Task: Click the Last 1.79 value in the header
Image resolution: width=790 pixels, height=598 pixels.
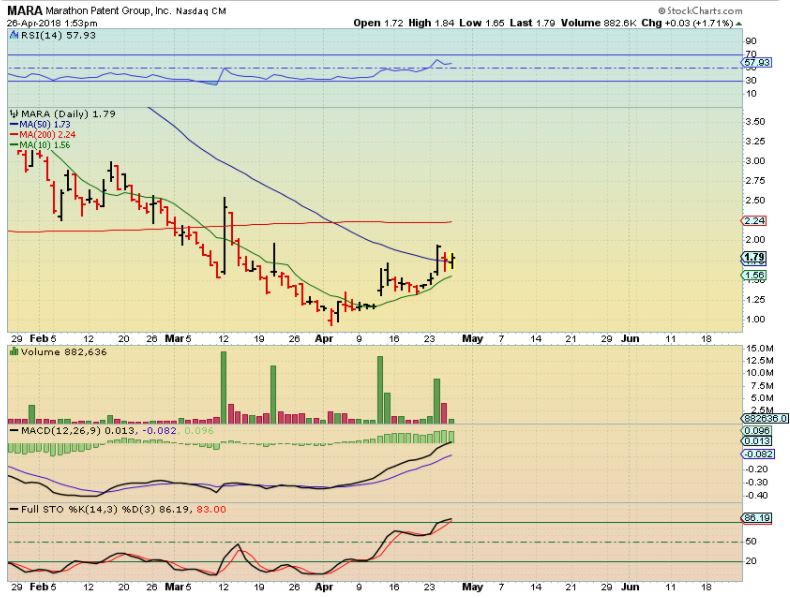Action: point(532,23)
